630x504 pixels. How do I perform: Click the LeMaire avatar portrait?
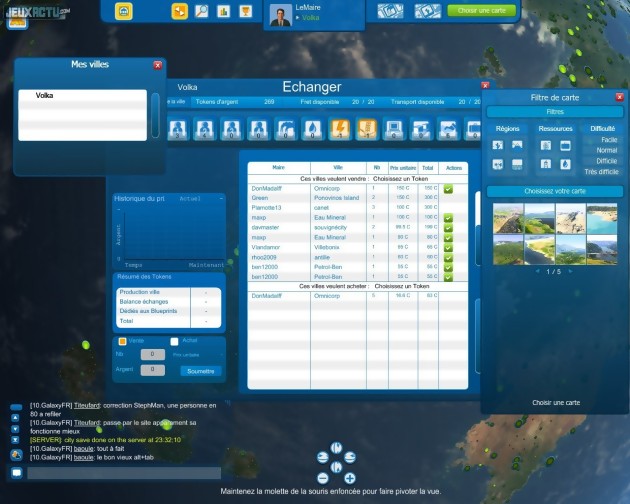tap(282, 14)
